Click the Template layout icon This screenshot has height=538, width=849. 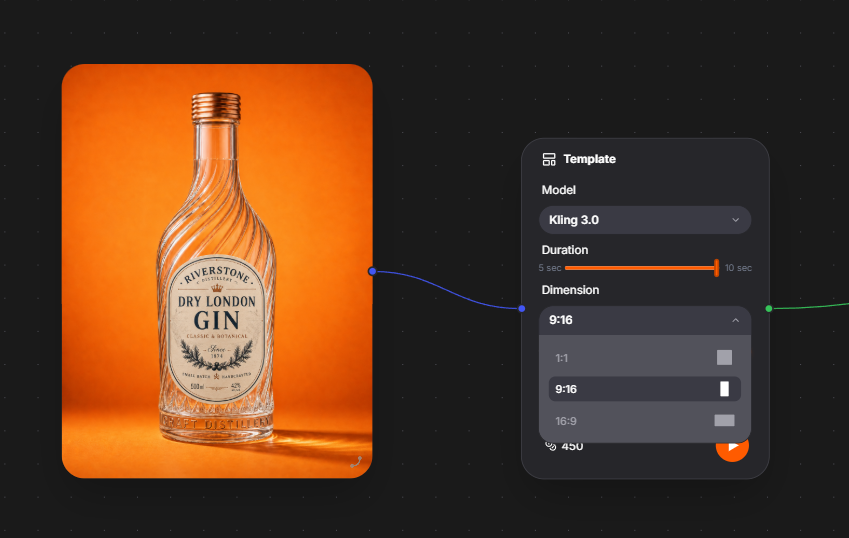pyautogui.click(x=549, y=159)
